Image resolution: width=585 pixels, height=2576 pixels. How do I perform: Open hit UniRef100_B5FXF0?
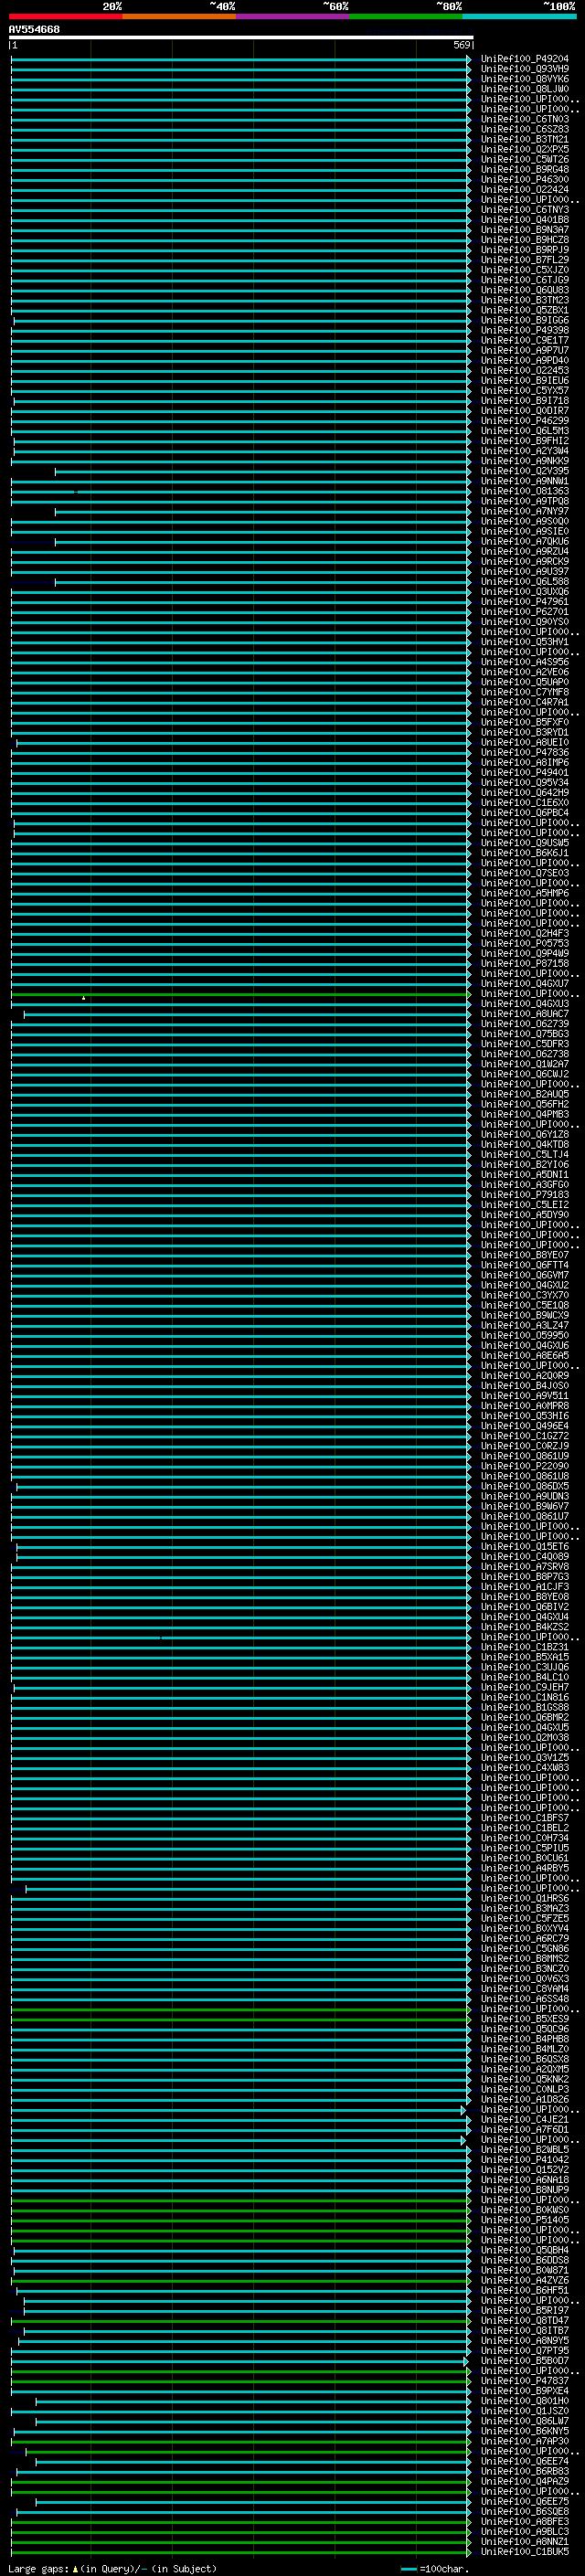524,722
